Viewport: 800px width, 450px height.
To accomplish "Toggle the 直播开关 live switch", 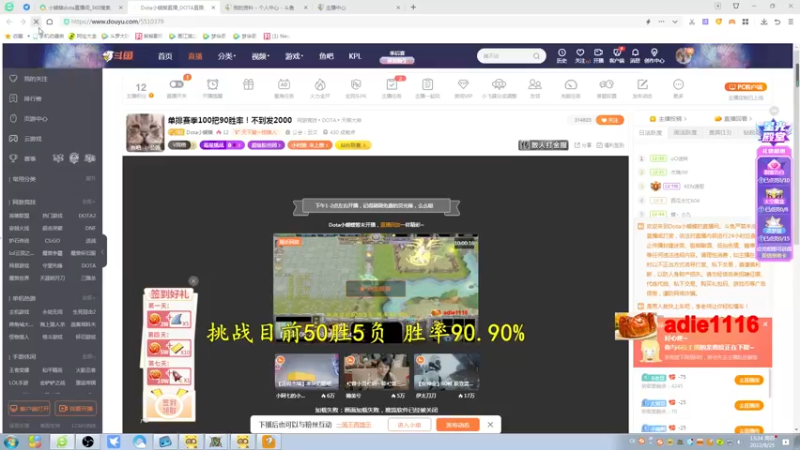I will pos(177,88).
